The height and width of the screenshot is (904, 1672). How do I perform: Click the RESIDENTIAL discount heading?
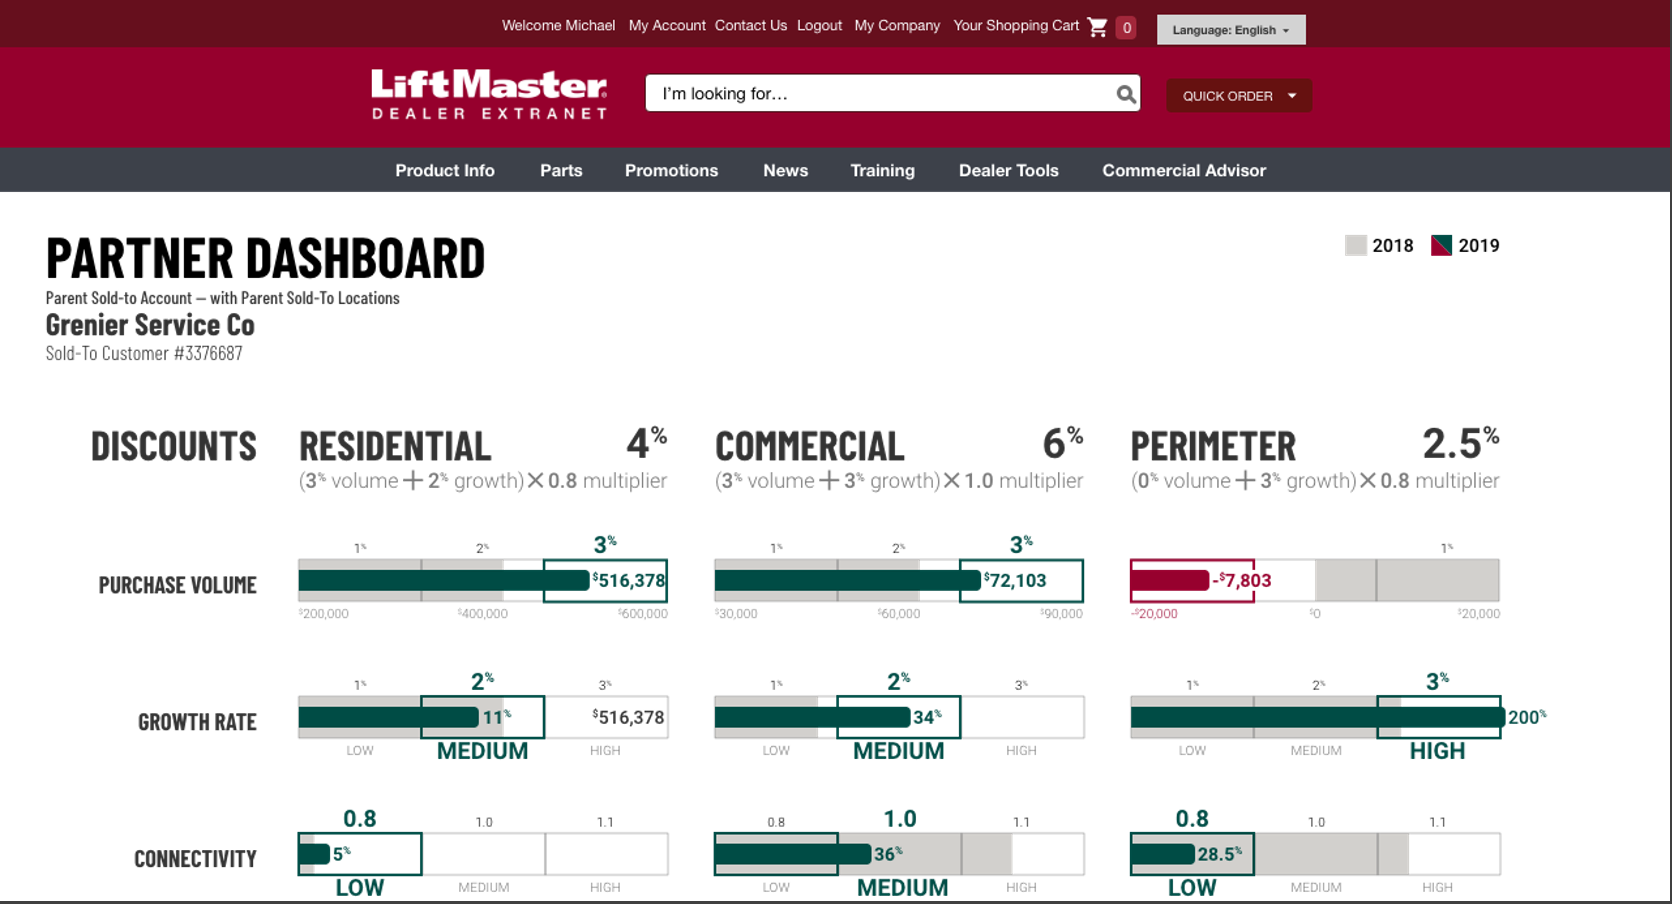395,446
